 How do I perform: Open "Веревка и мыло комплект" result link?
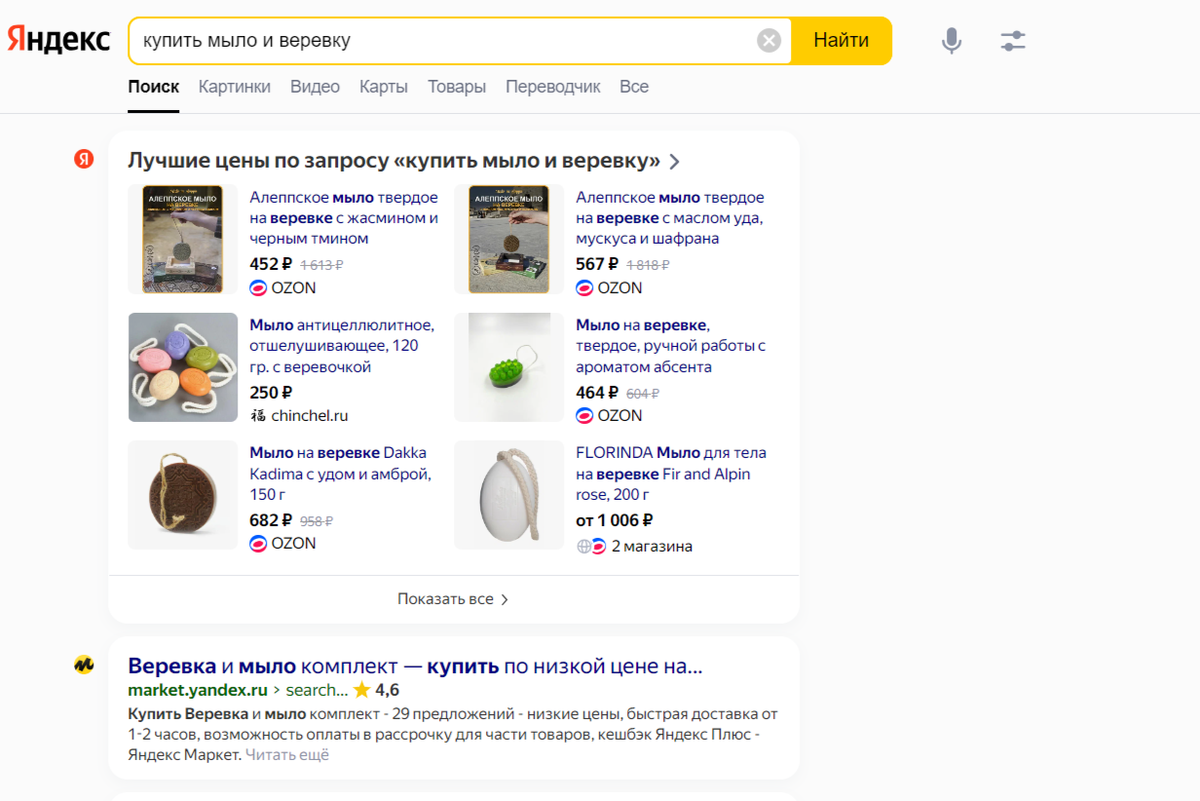pos(415,666)
